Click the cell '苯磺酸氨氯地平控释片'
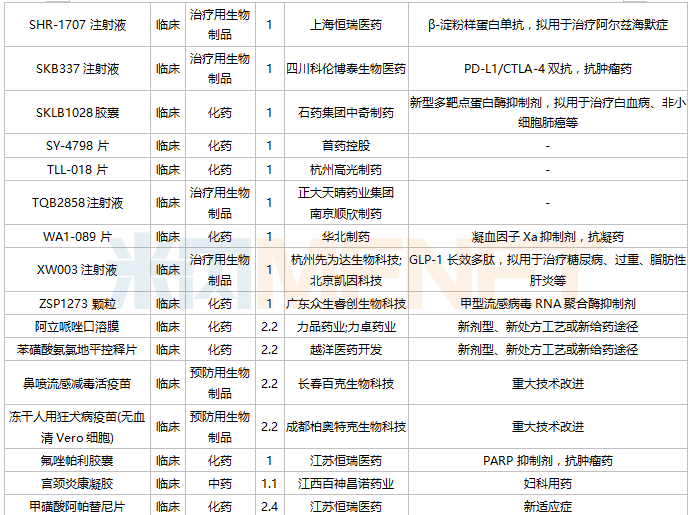 [x=78, y=349]
